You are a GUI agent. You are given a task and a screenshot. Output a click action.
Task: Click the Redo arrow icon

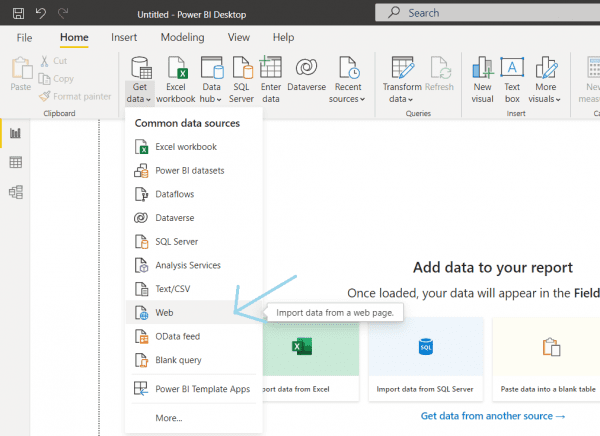(x=63, y=14)
